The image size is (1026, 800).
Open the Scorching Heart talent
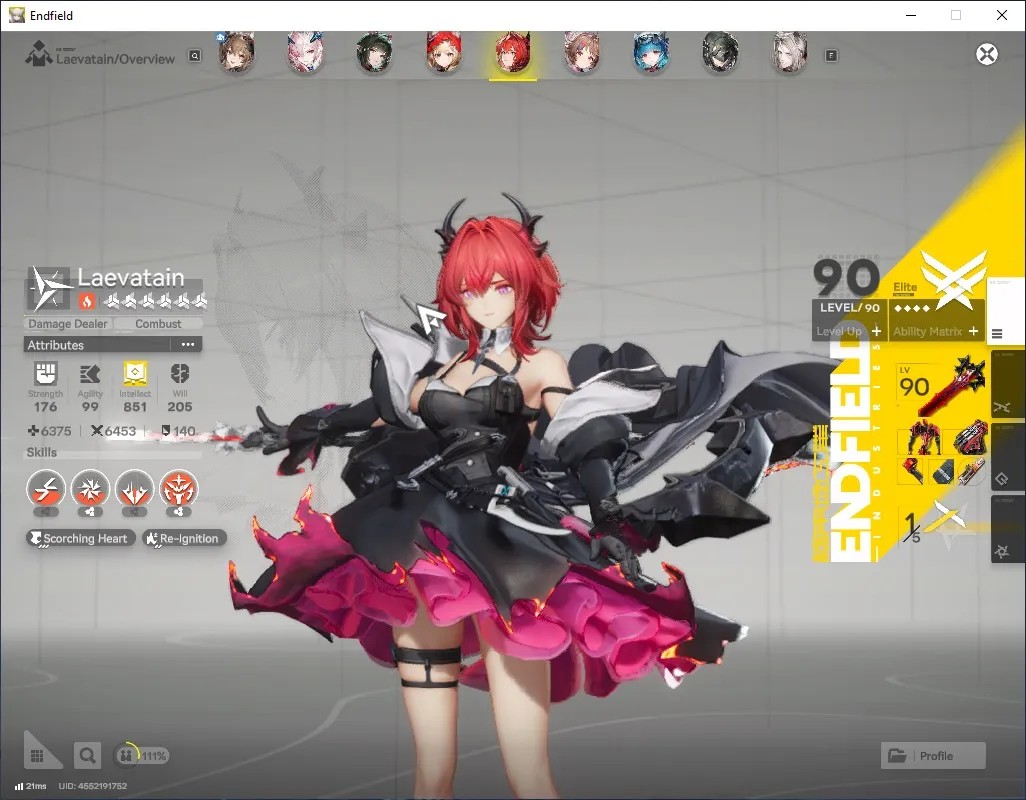[x=80, y=538]
